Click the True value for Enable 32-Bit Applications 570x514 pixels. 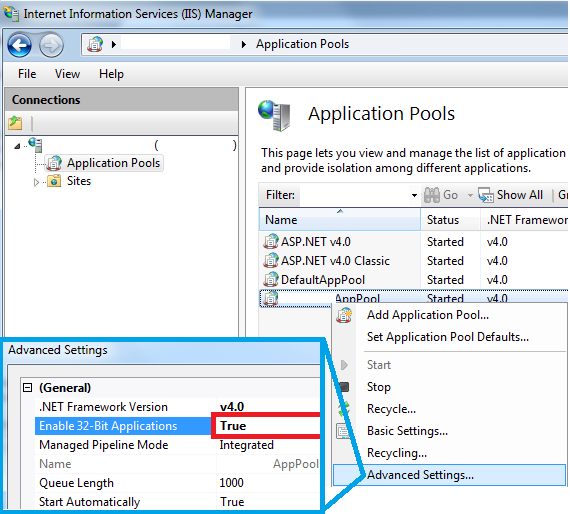233,426
